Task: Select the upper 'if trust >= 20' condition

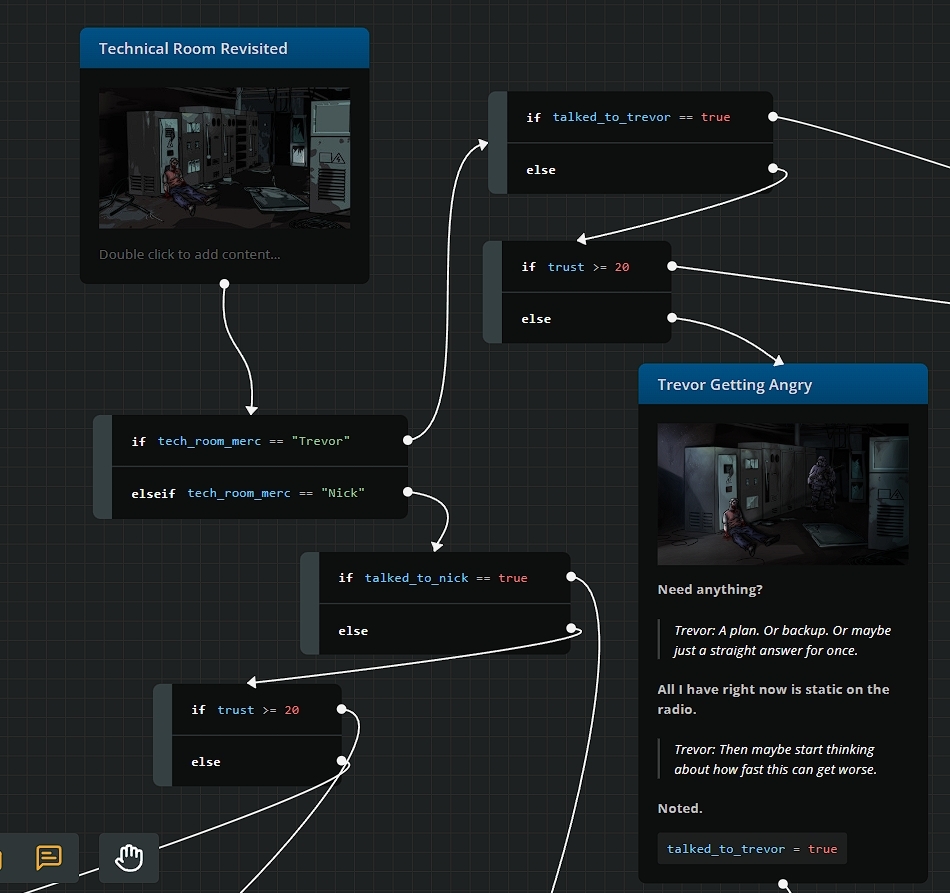Action: (586, 267)
